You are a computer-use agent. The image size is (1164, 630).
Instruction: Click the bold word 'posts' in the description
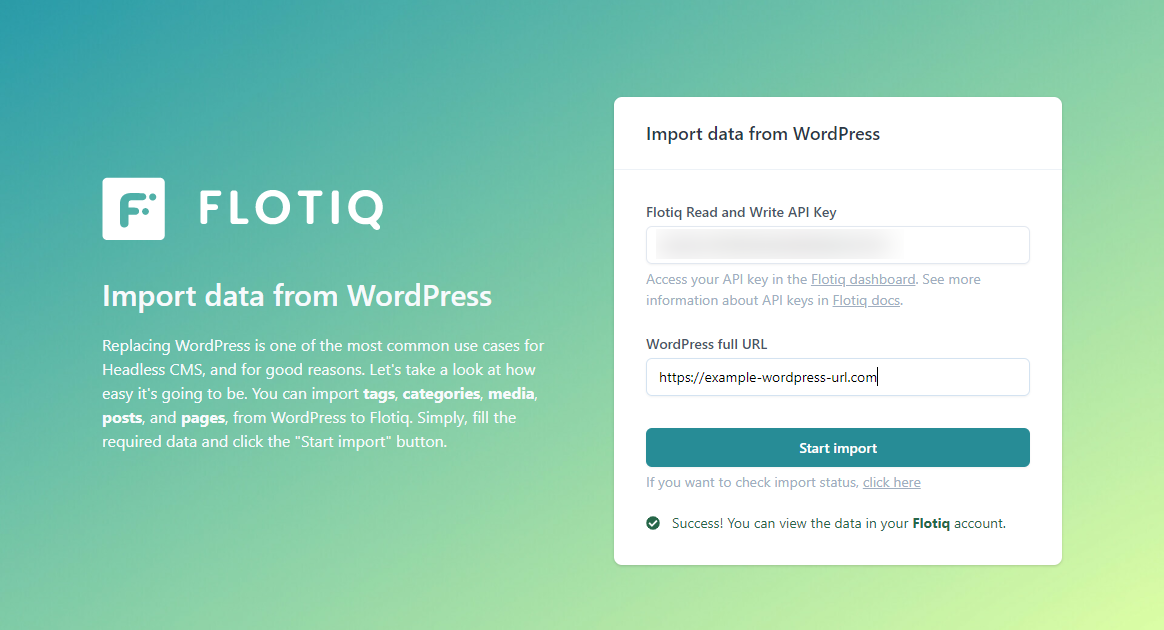coord(122,418)
